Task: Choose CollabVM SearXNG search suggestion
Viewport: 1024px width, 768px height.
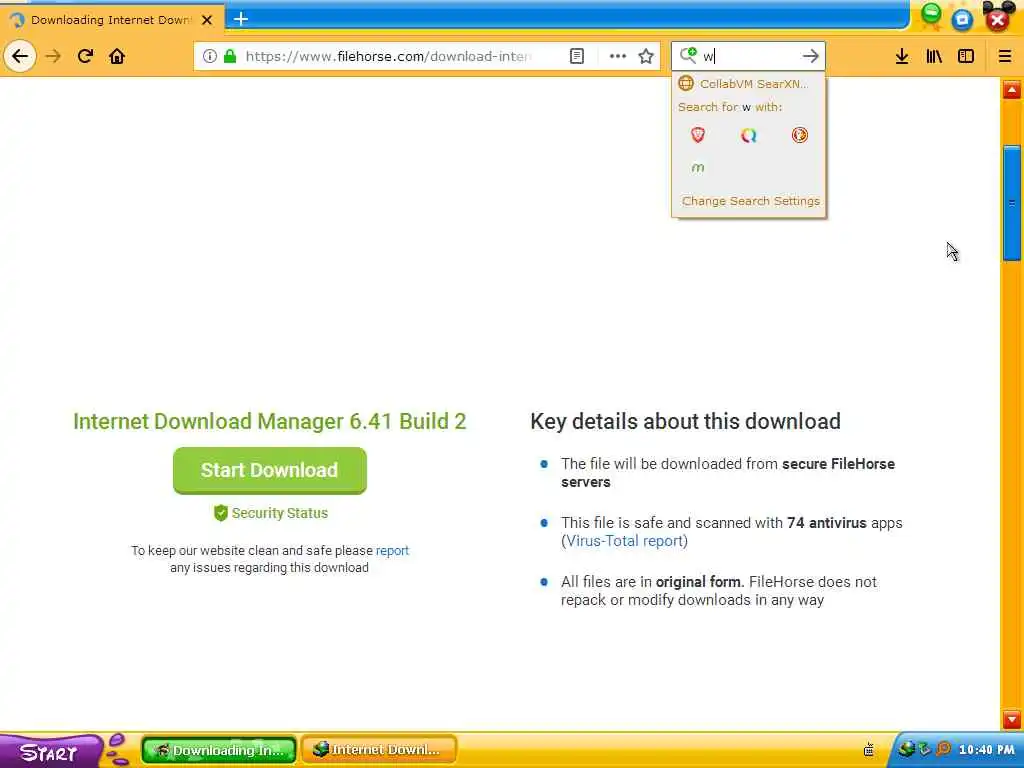Action: (x=748, y=84)
